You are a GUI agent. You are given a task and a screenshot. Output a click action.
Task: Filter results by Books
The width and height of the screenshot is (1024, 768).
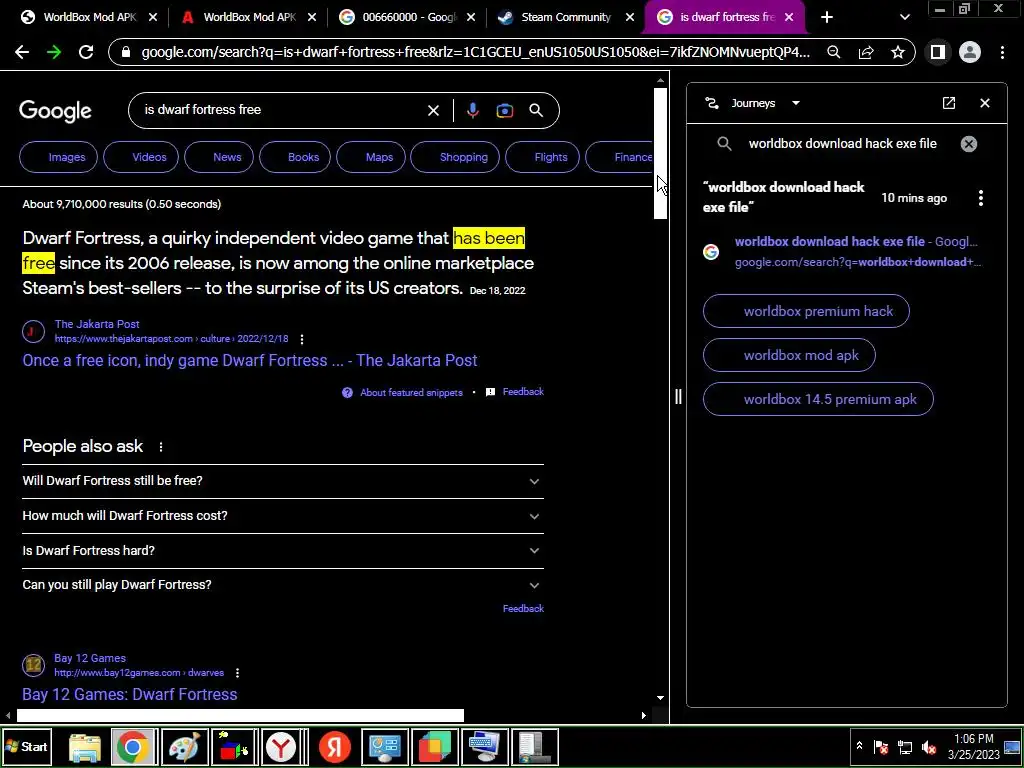click(295, 157)
